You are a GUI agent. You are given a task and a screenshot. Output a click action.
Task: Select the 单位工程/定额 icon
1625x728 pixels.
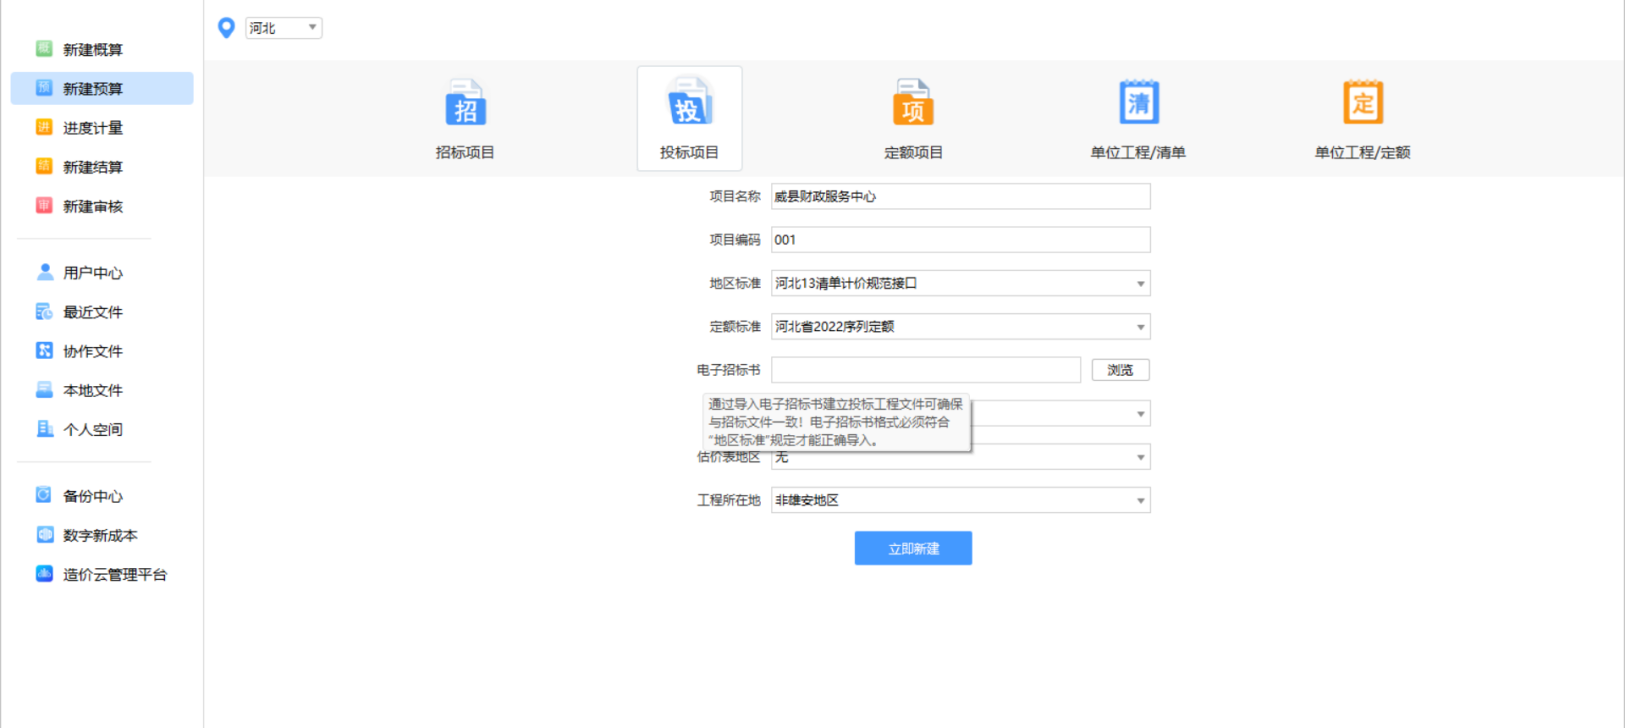[1362, 102]
